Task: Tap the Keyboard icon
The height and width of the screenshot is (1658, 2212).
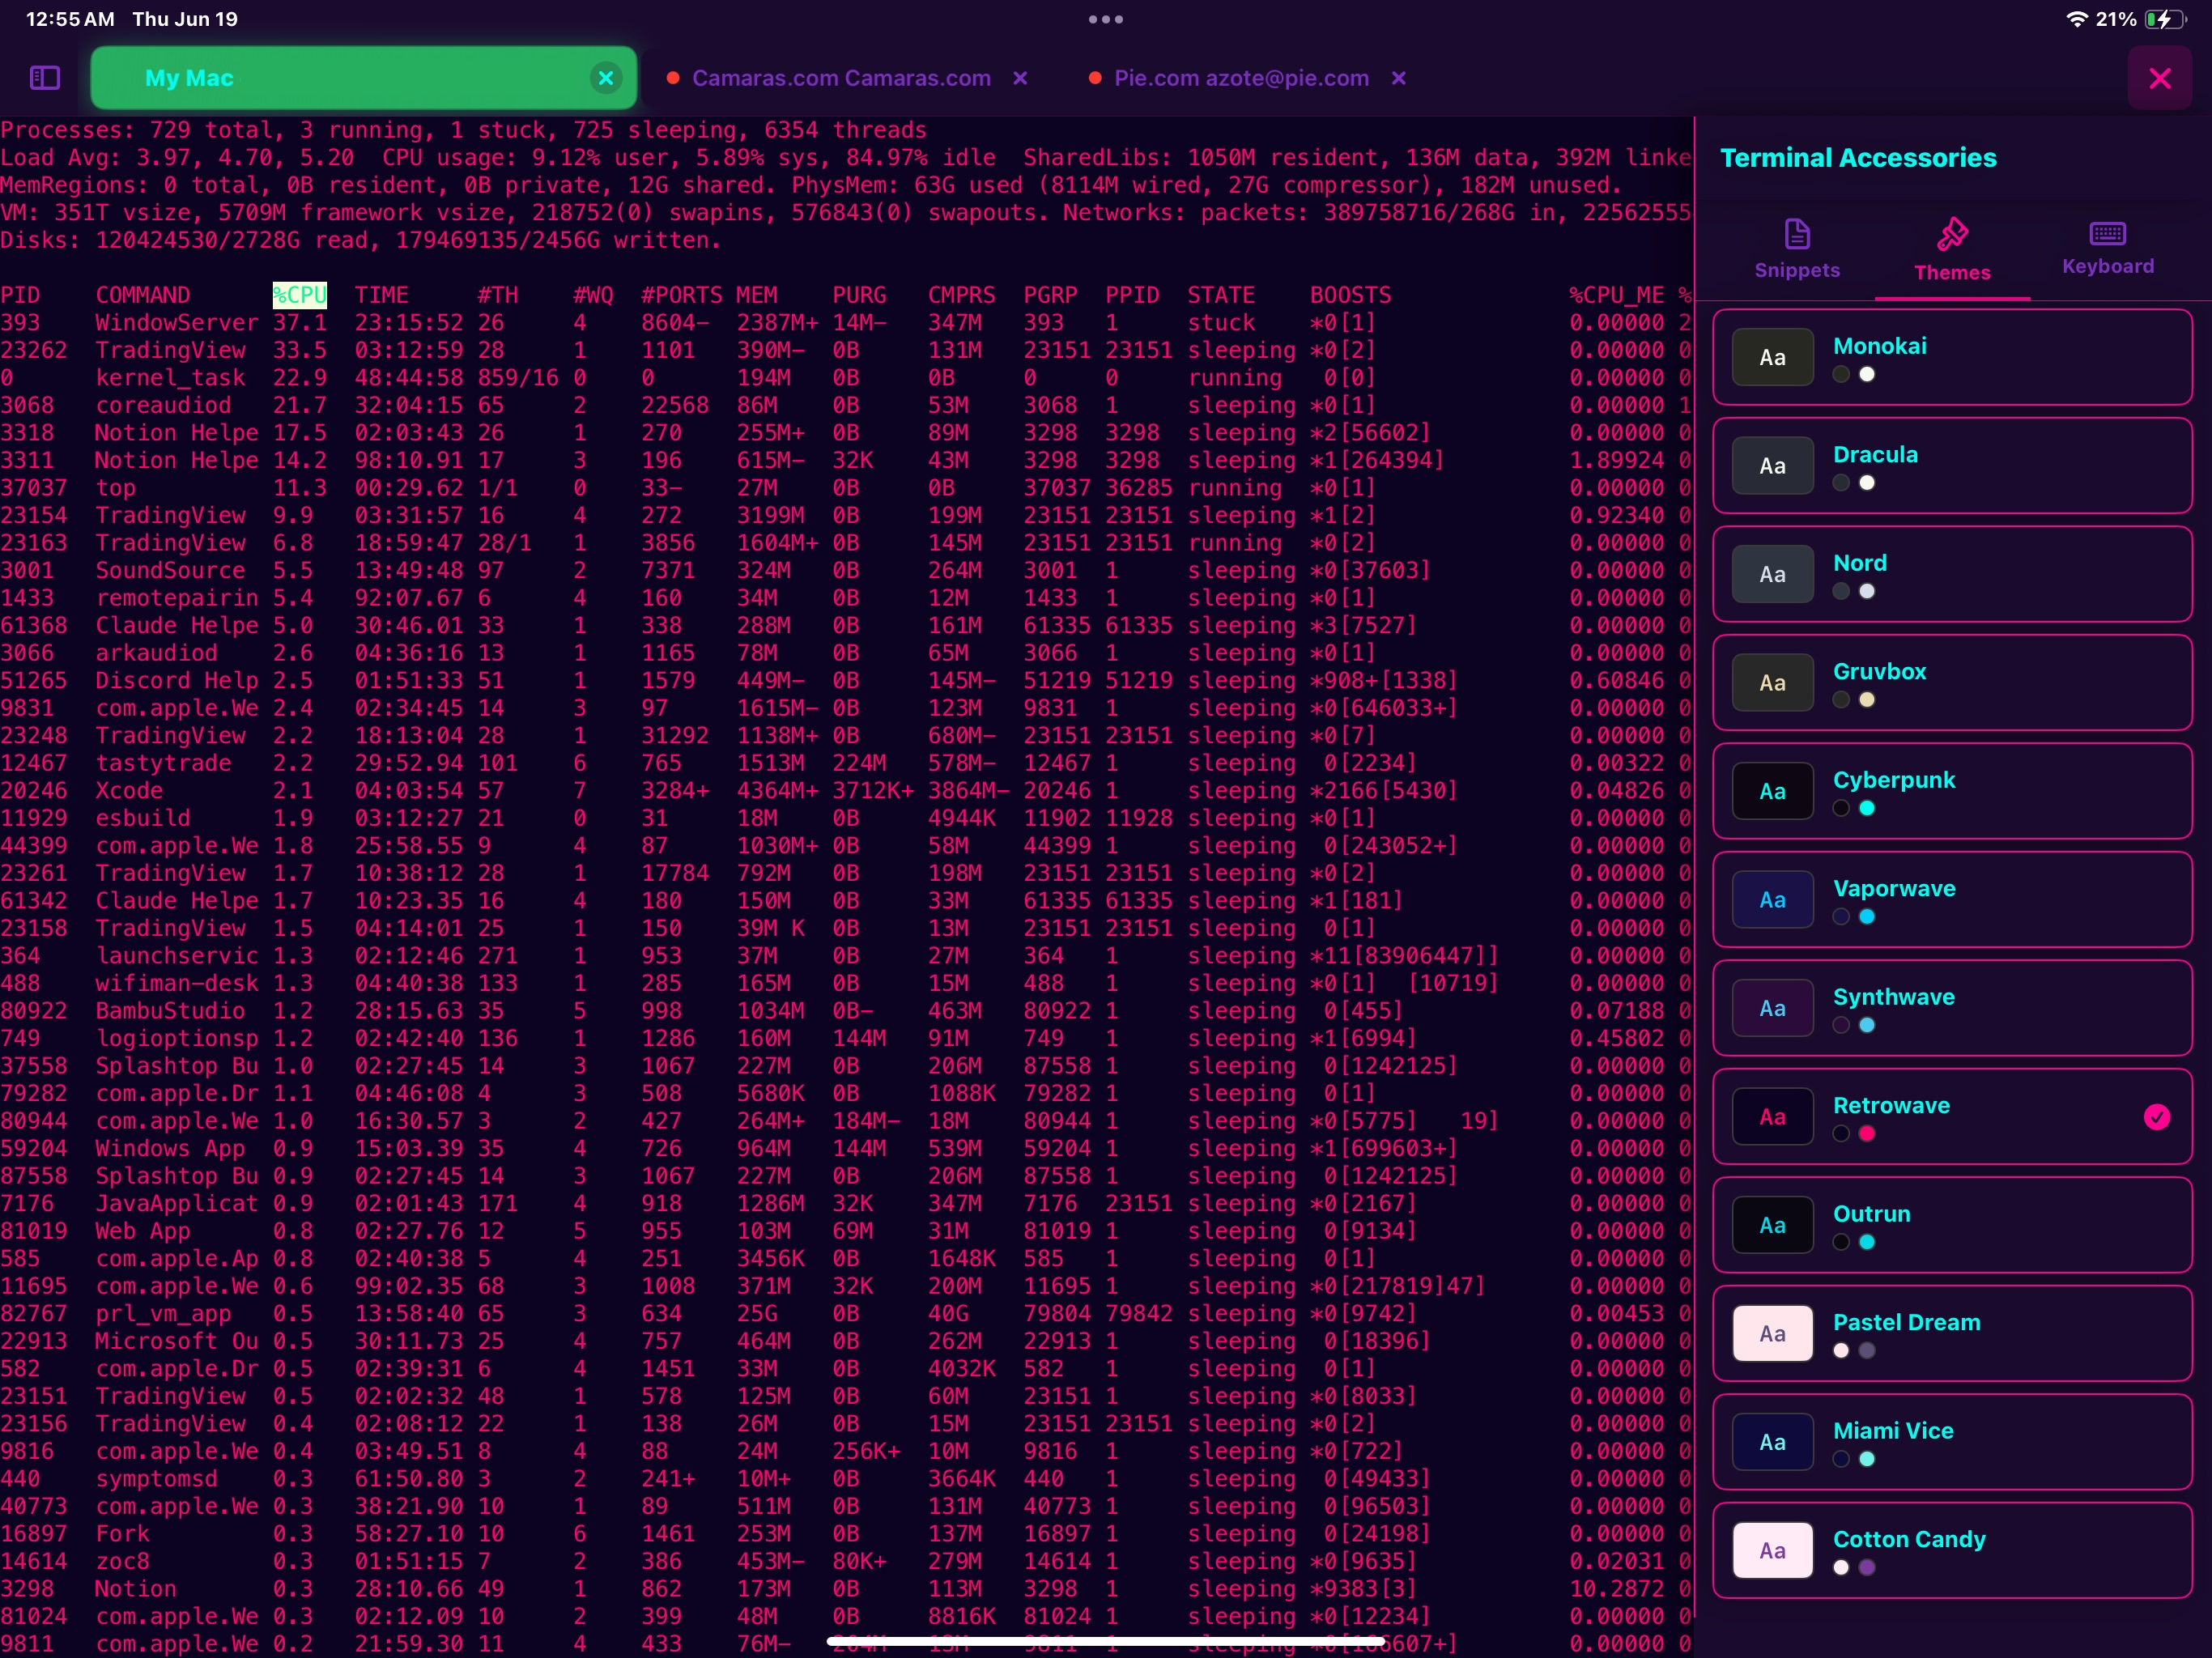Action: tap(2108, 233)
